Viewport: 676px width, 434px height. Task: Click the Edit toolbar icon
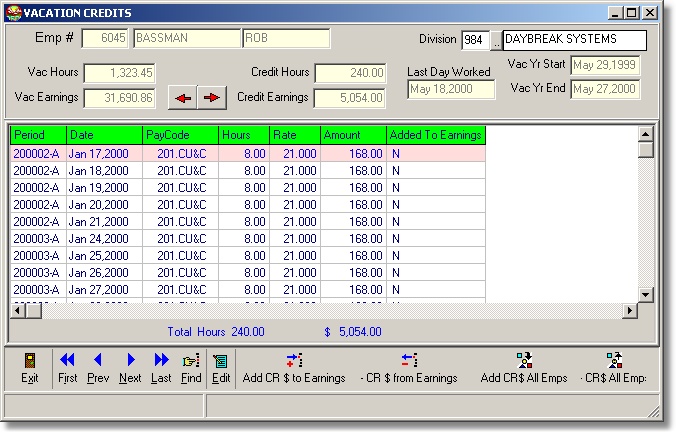point(221,367)
